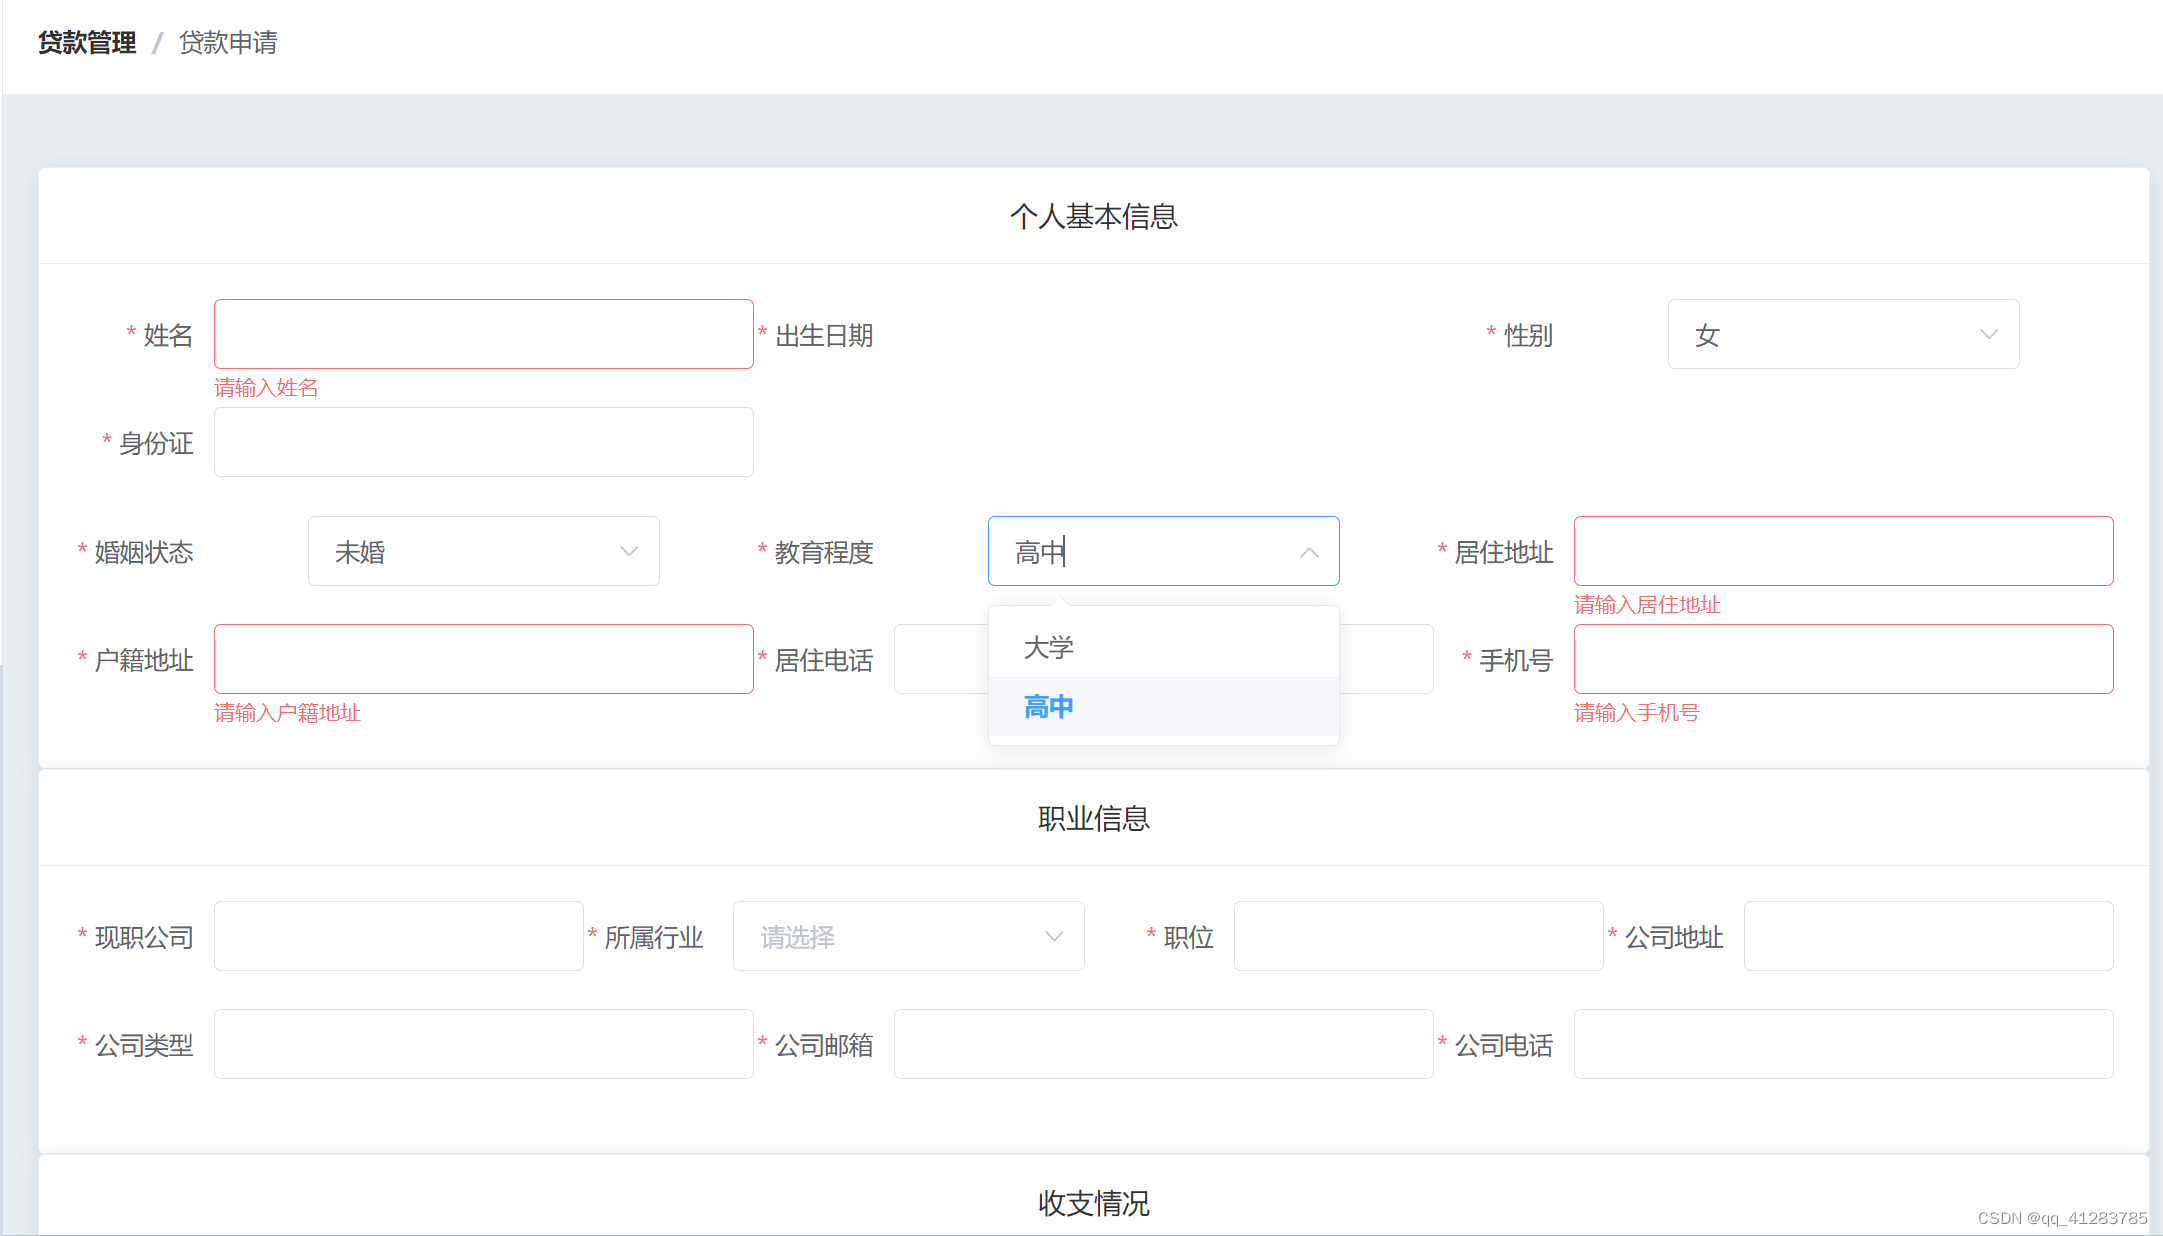Click the 居住地址 residence address field
The width and height of the screenshot is (2163, 1236).
click(1842, 551)
